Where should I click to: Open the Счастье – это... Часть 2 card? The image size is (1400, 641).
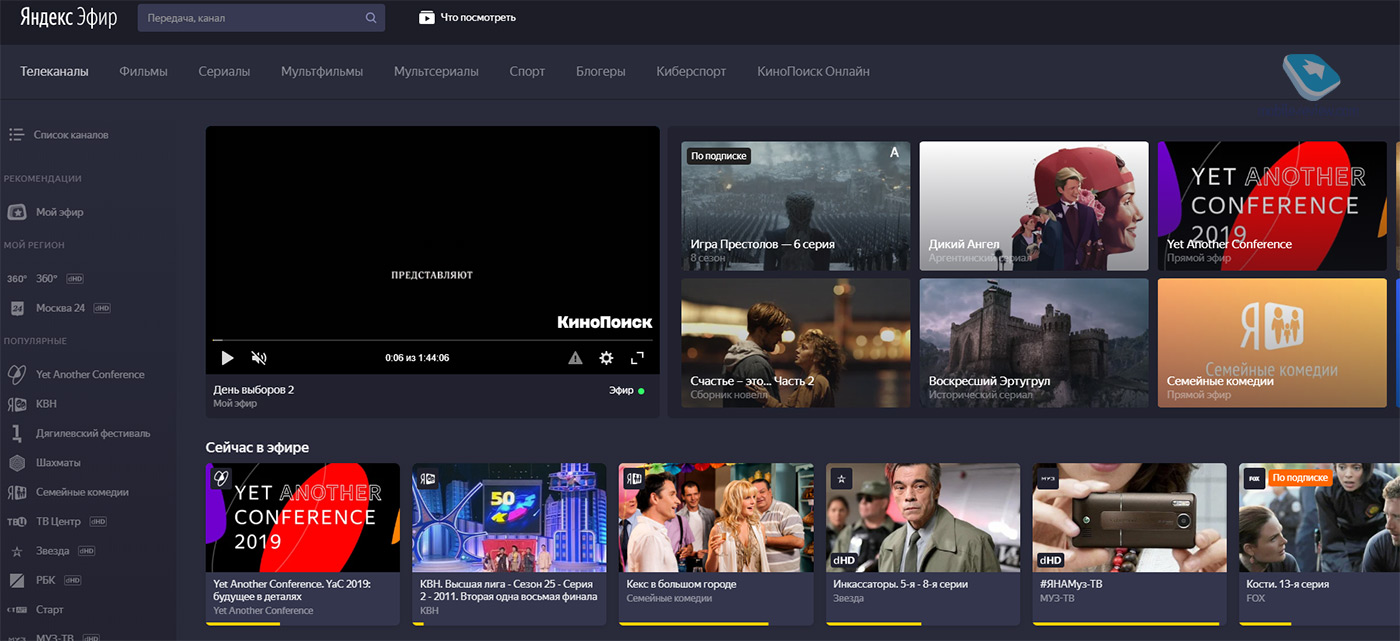(796, 343)
